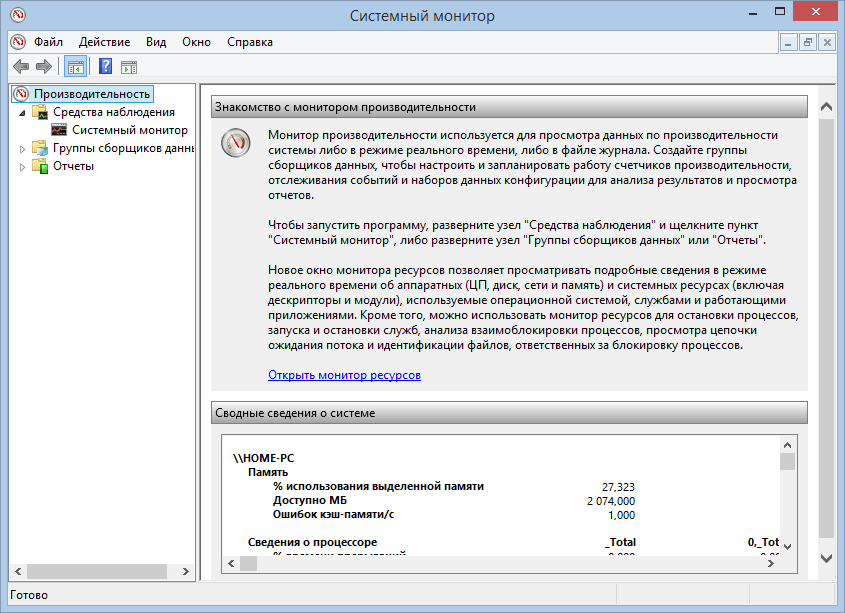This screenshot has height=613, width=845.
Task: Toggle the console tree show/hide button
Action: (x=75, y=67)
